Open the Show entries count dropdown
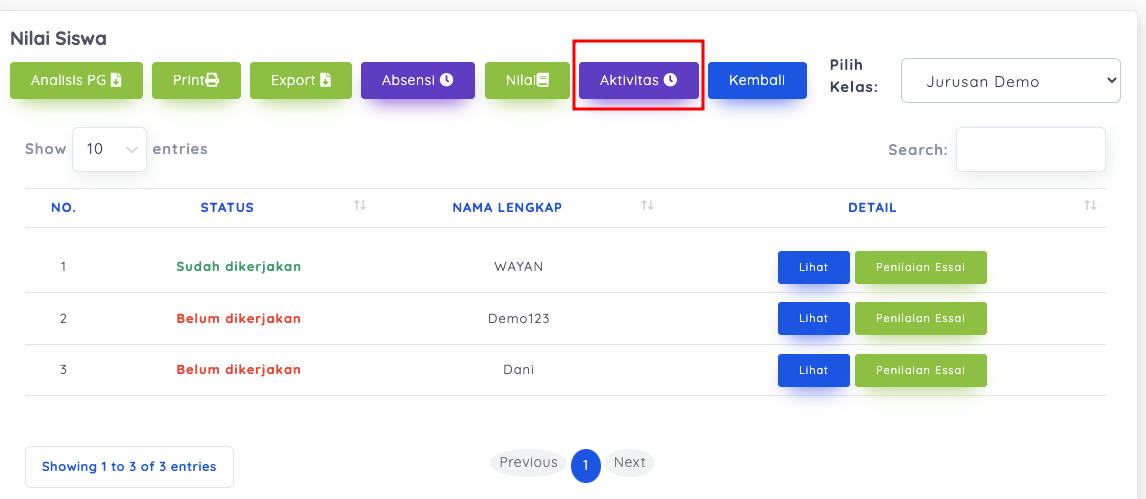Image resolution: width=1146 pixels, height=499 pixels. [x=110, y=149]
